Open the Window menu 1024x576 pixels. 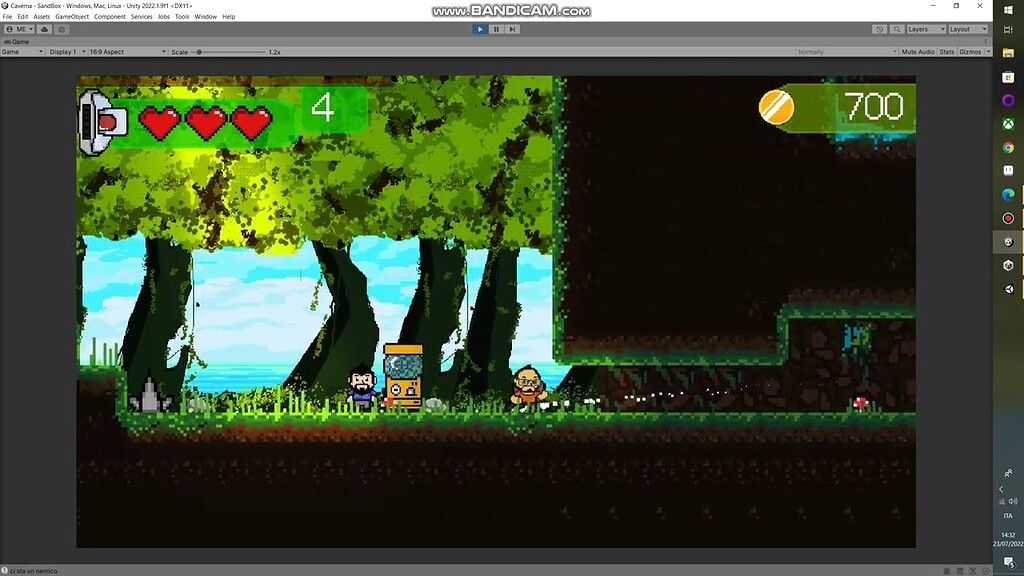tap(206, 16)
